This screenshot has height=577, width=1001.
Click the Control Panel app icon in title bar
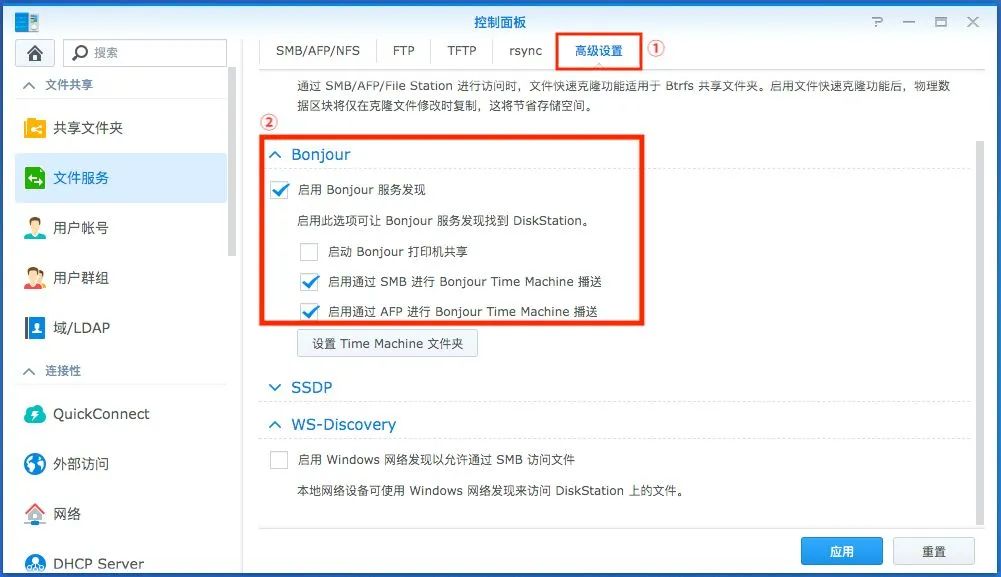(27, 22)
